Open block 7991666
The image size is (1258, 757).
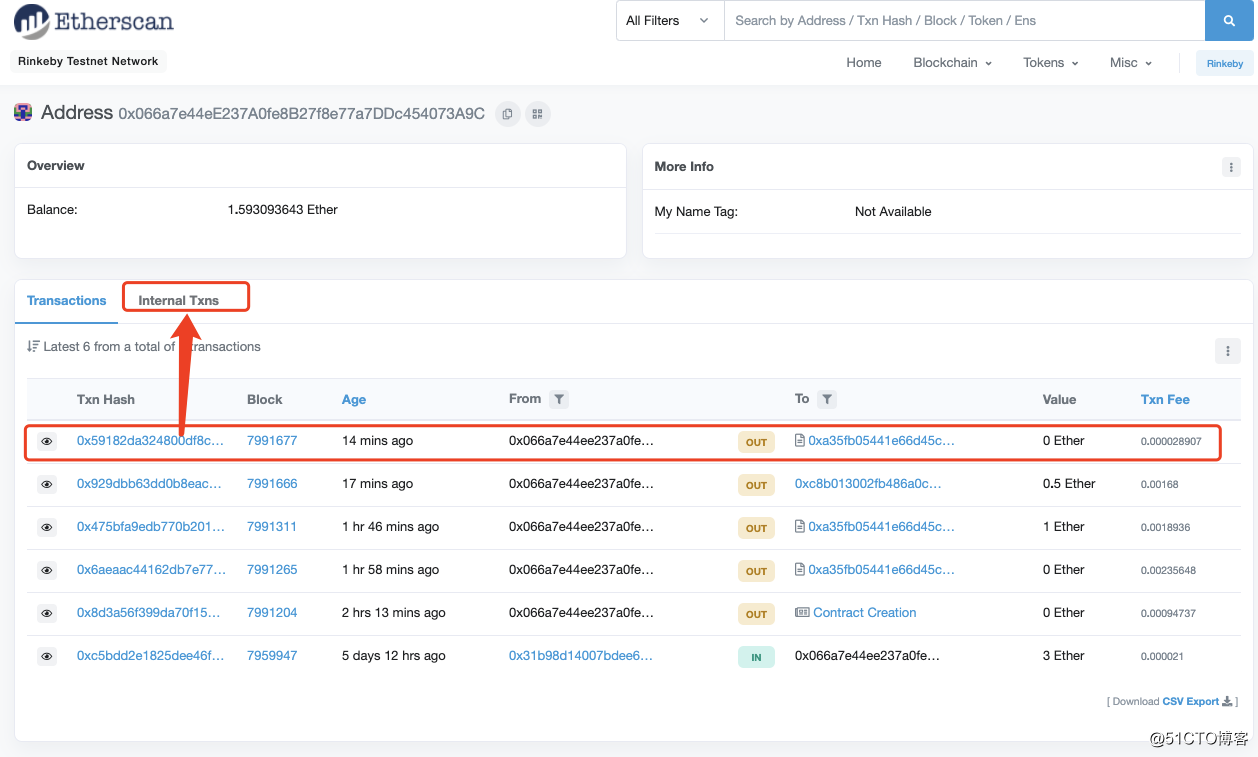tap(272, 483)
